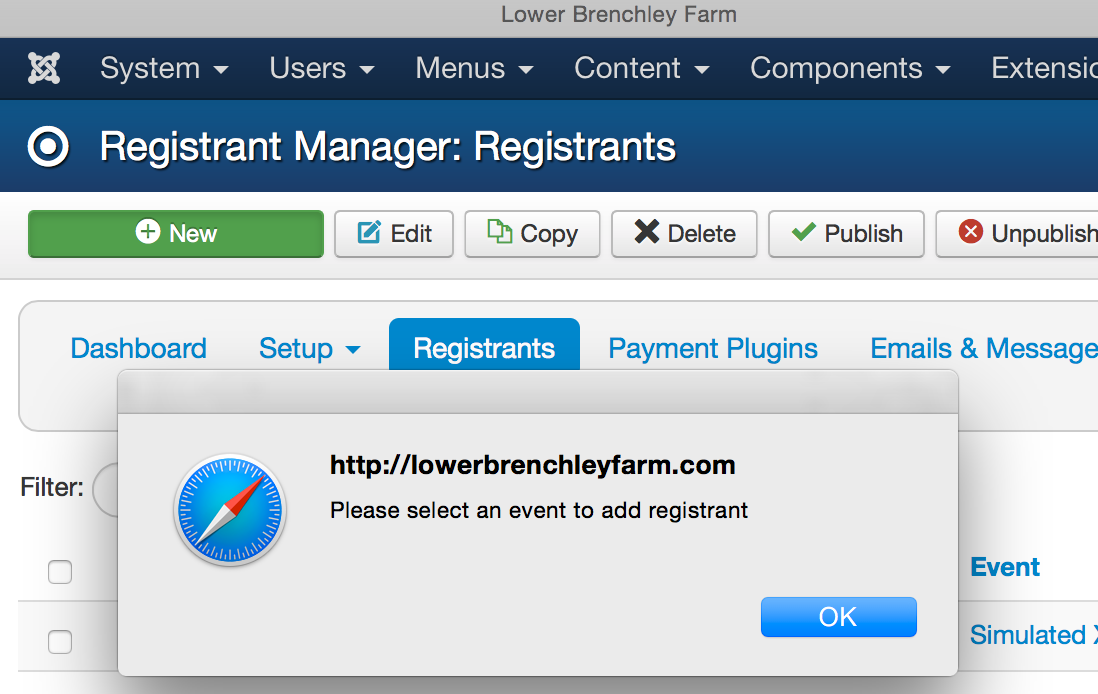Click the Joomla logo icon
Viewport: 1098px width, 694px height.
pos(44,69)
